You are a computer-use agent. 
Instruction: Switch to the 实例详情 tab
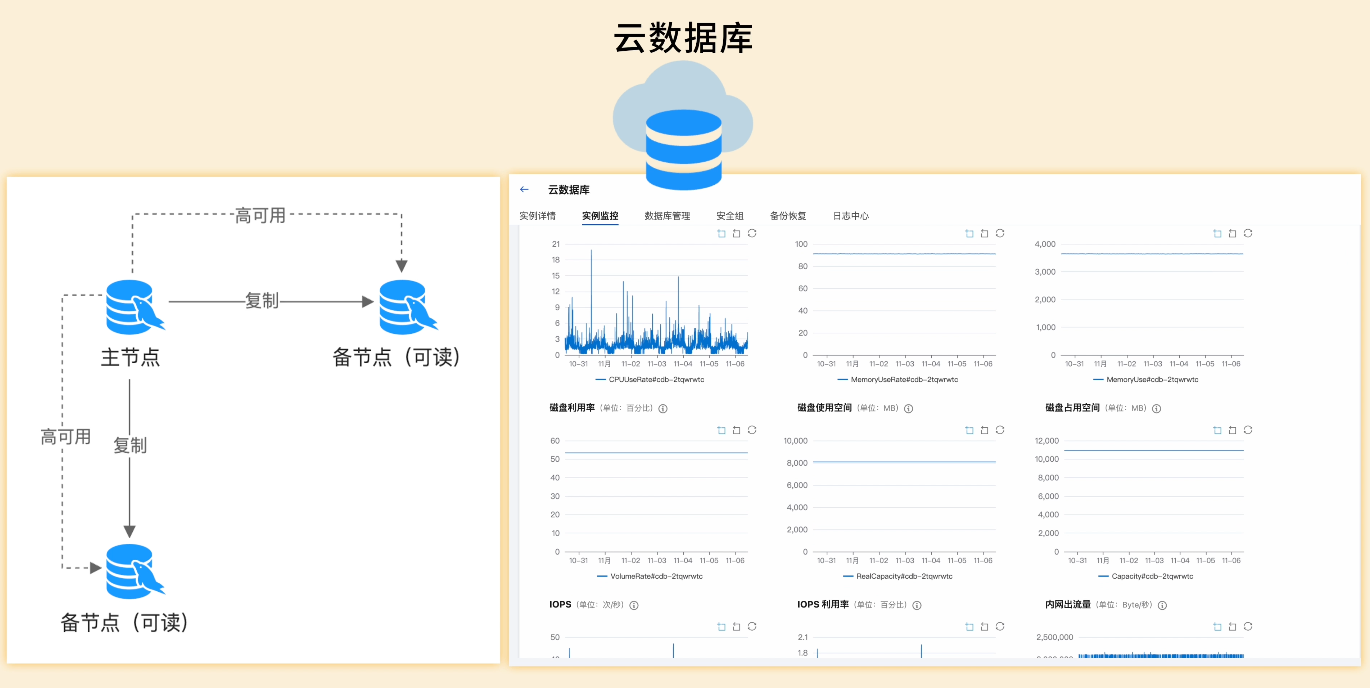[537, 216]
